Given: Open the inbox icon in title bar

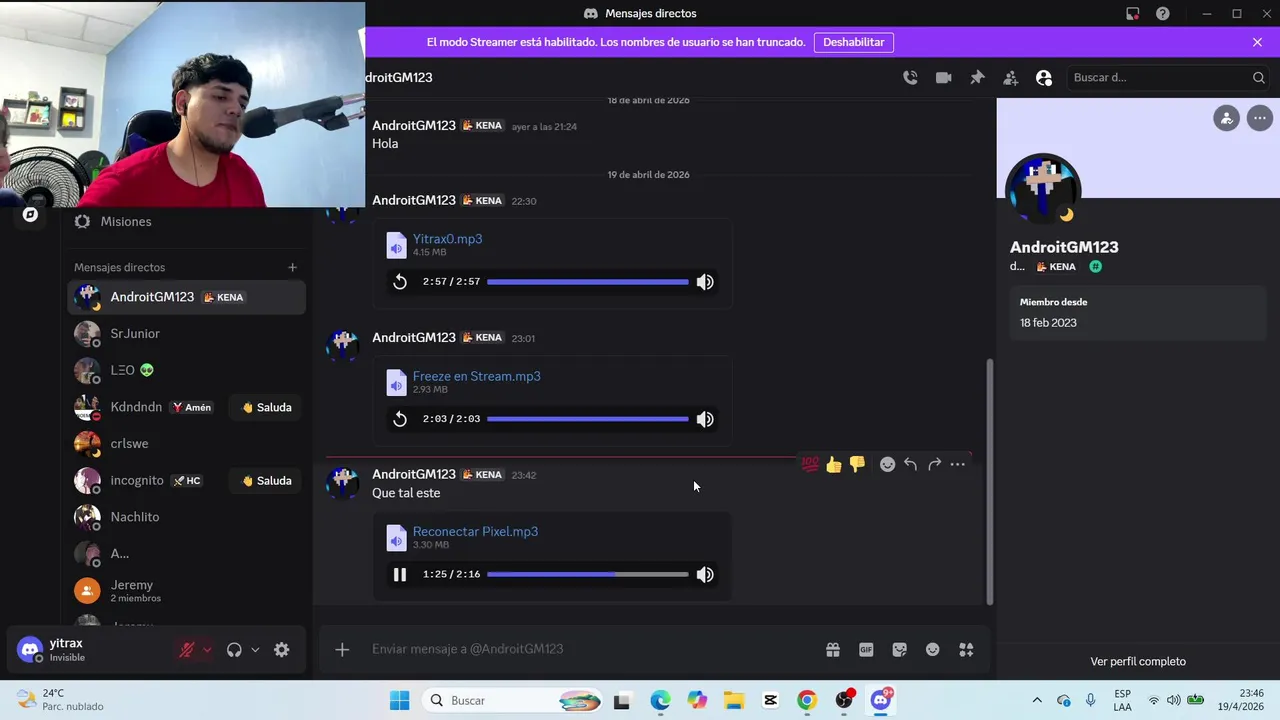Looking at the screenshot, I should (1132, 13).
